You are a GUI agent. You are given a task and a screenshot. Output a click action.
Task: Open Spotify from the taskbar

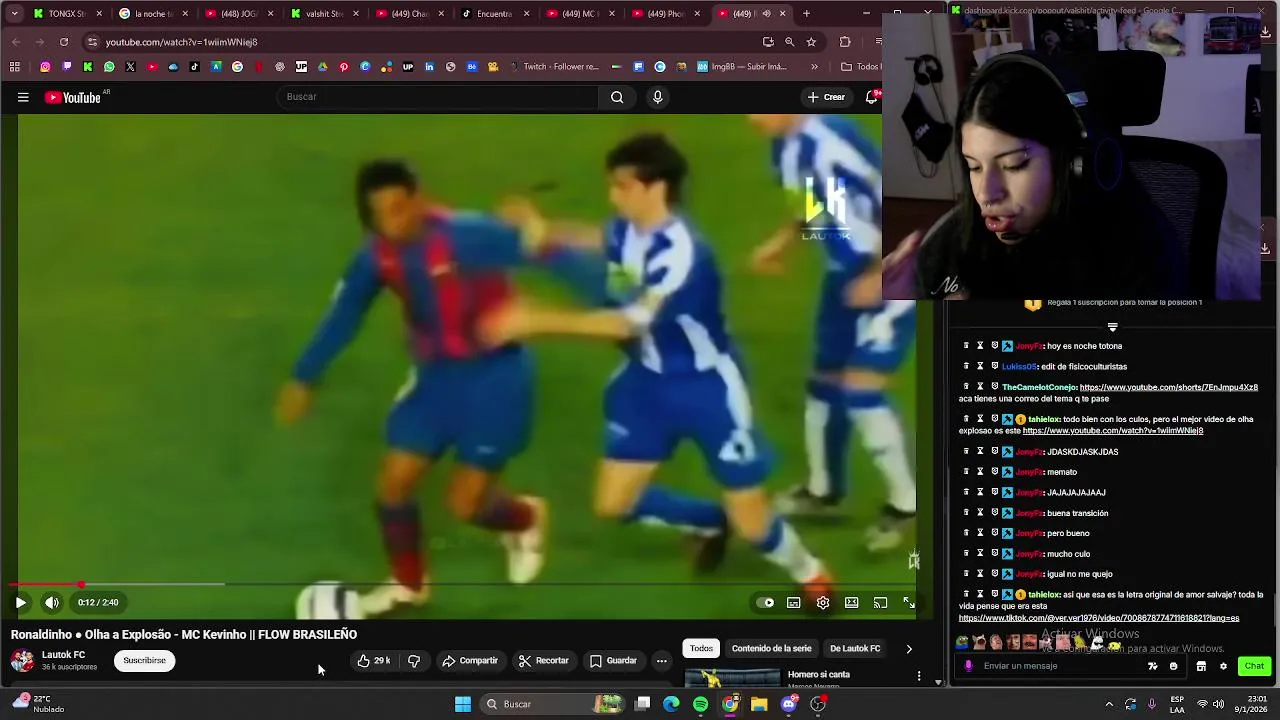point(700,704)
